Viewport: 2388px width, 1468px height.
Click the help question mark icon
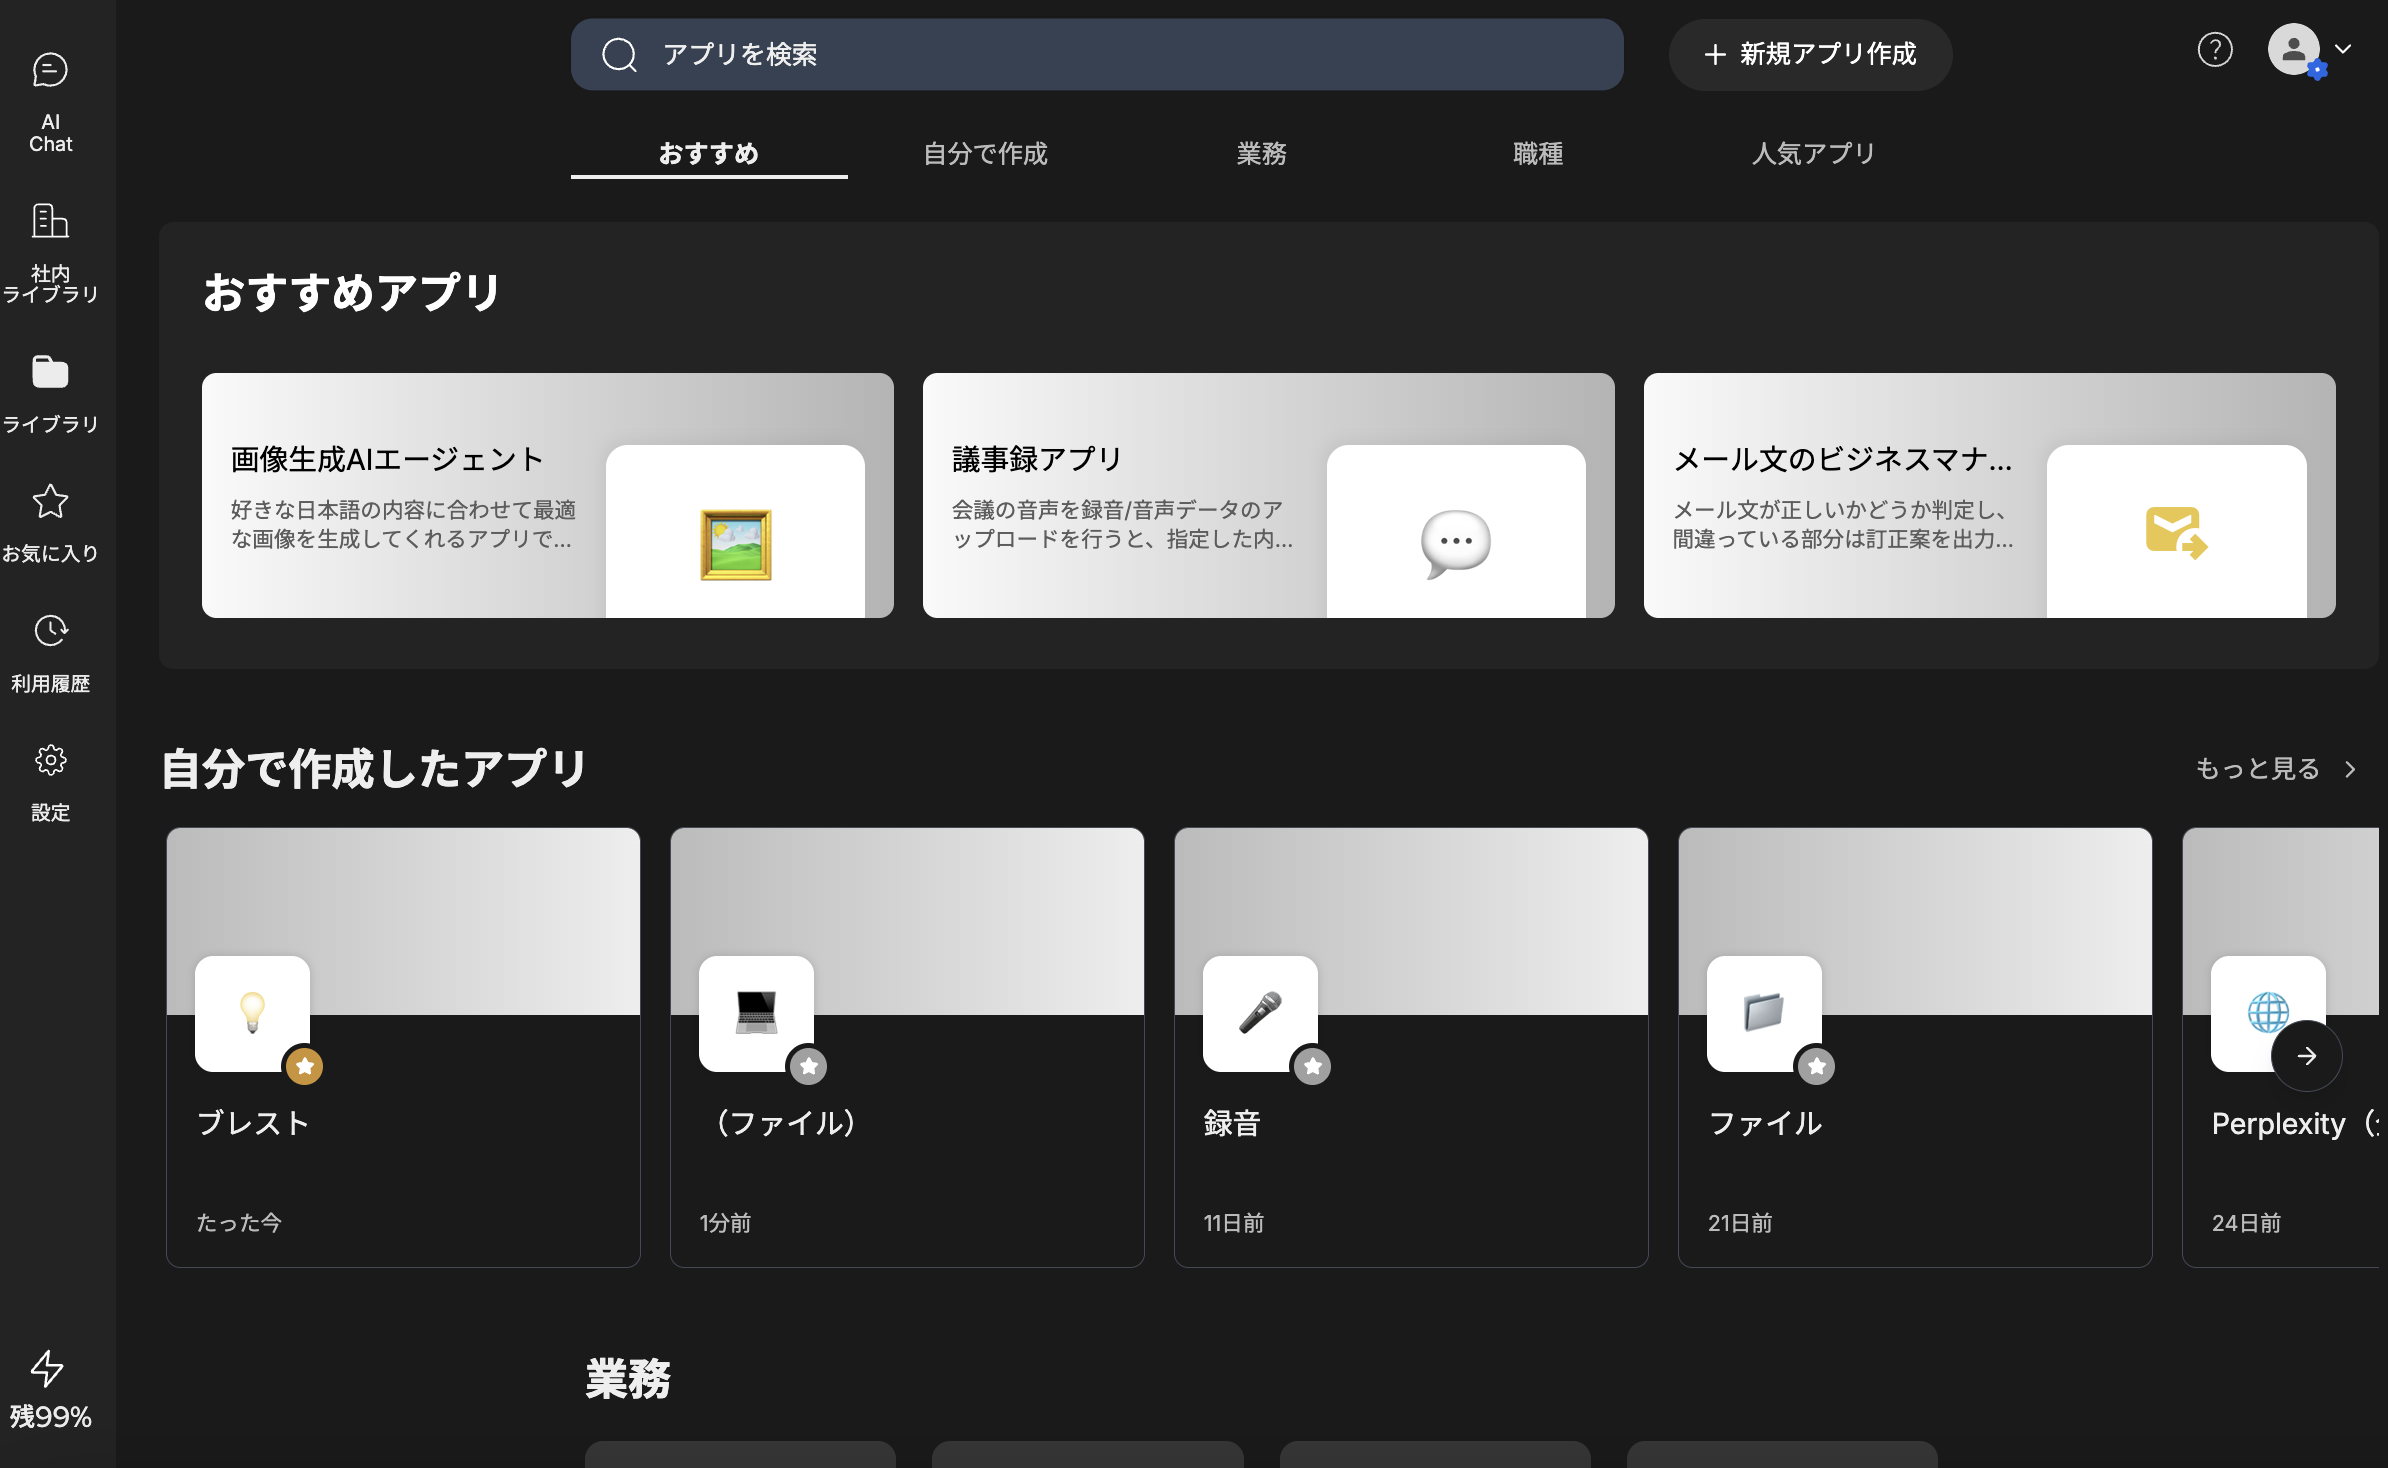coord(2214,50)
